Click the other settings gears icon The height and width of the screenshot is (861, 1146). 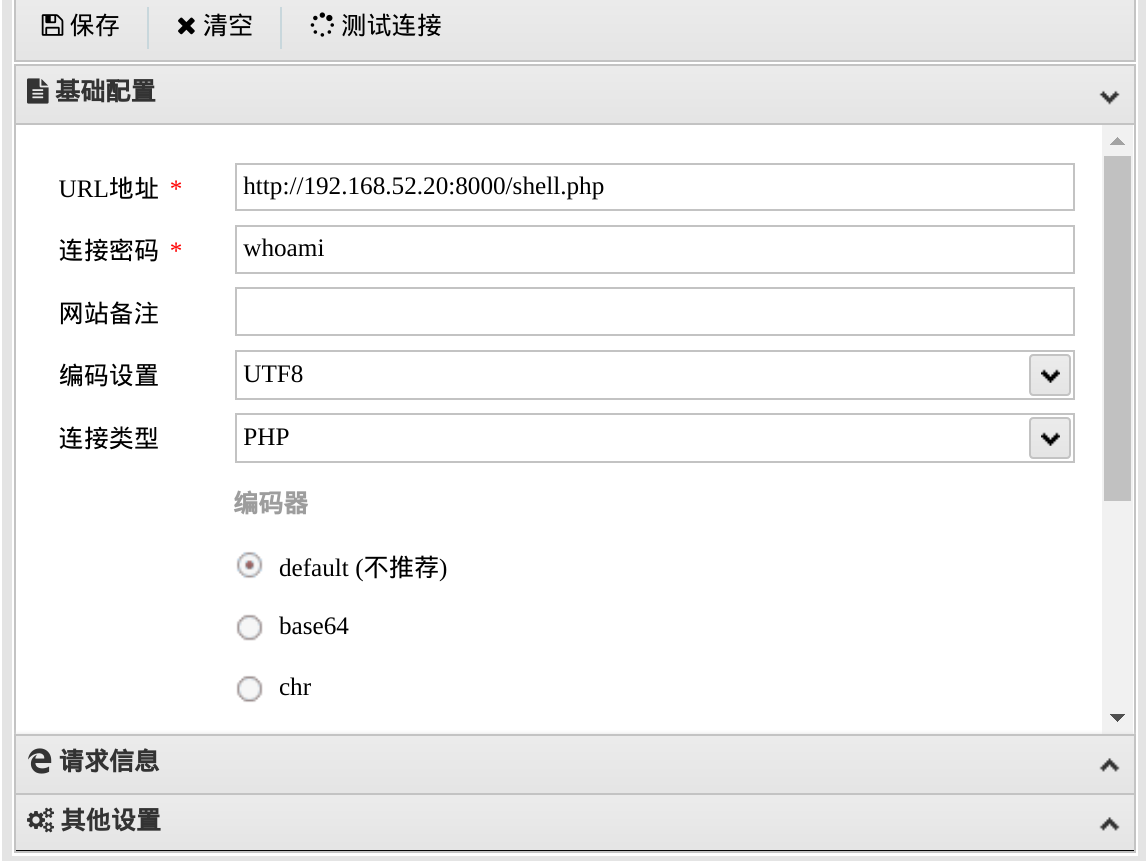(39, 822)
